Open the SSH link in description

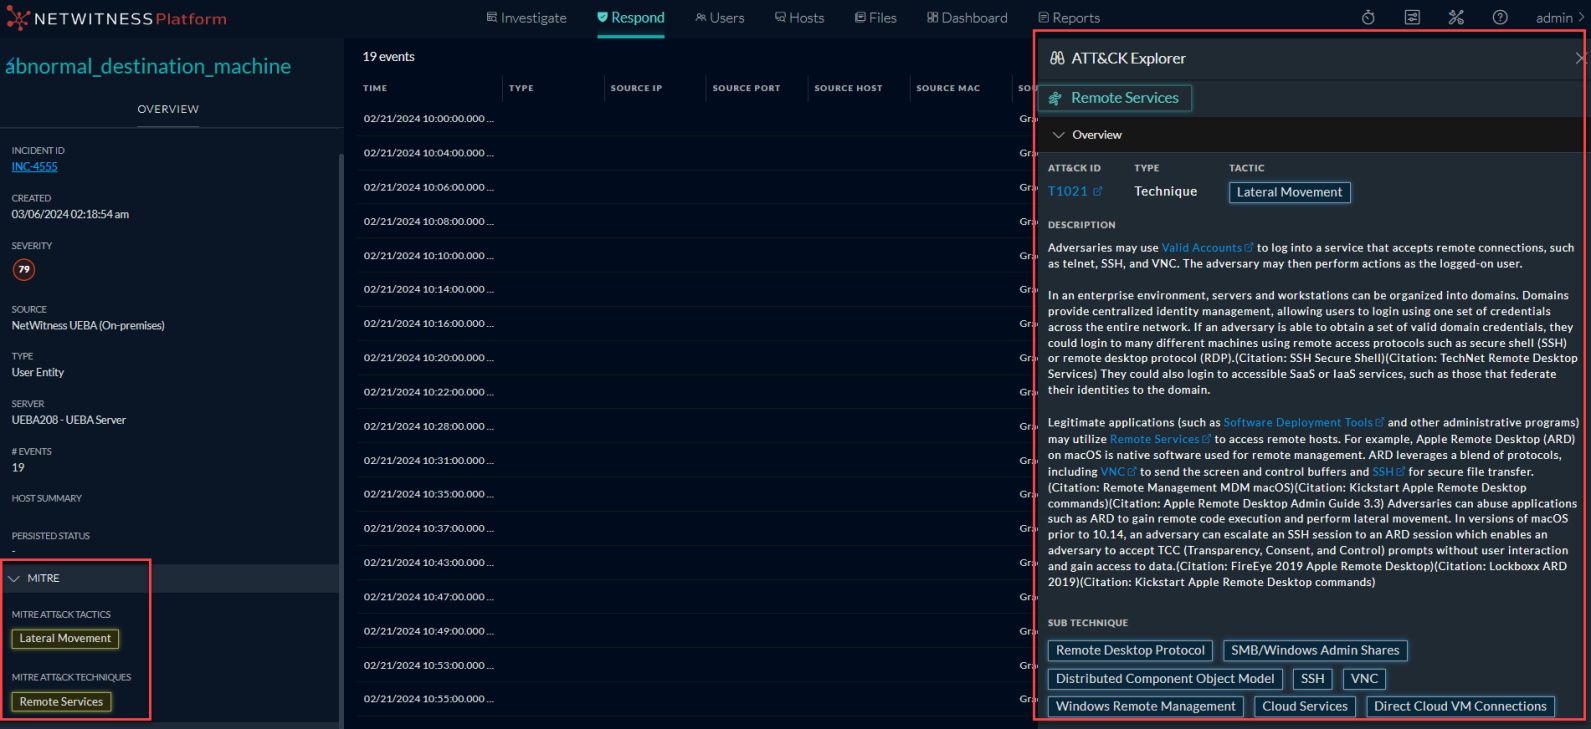1388,472
